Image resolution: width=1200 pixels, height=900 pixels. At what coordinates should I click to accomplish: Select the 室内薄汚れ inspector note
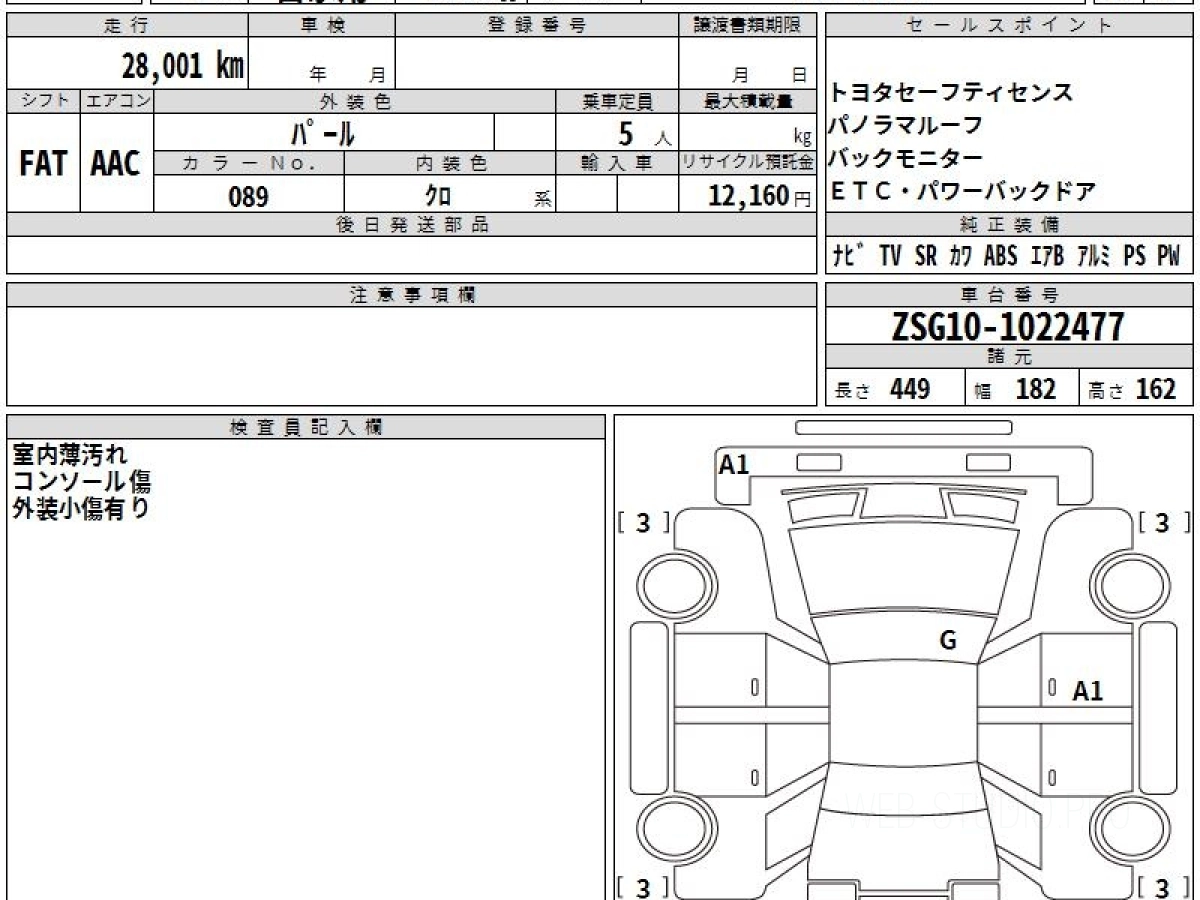(x=70, y=456)
